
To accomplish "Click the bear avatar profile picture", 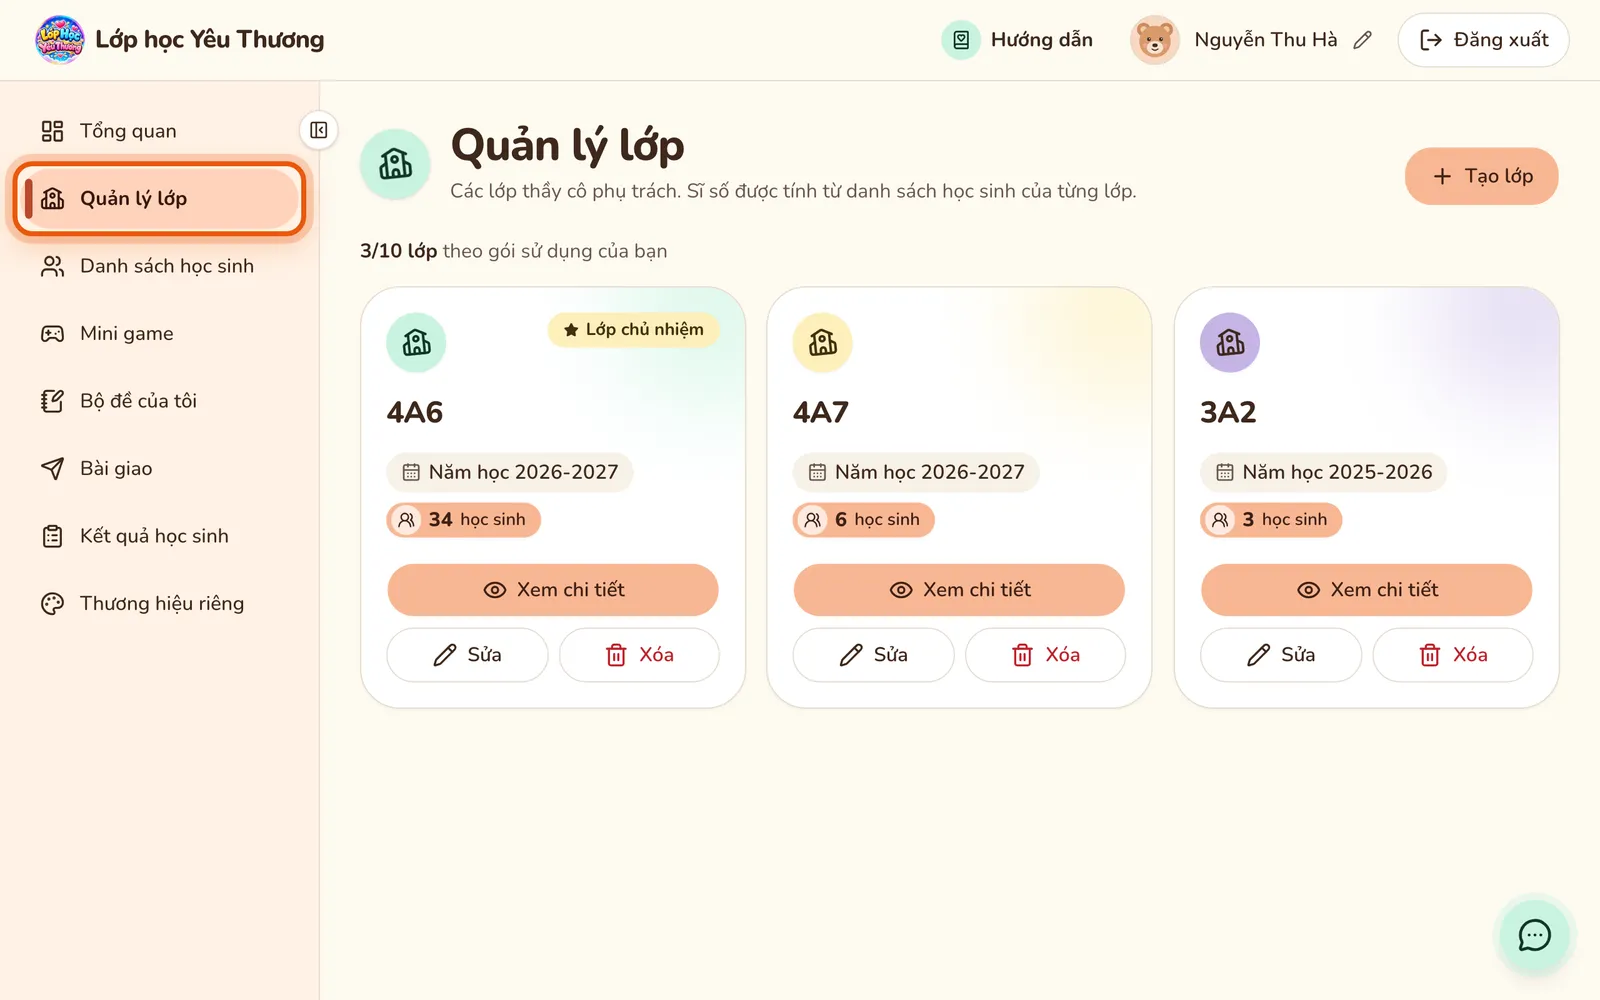I will click(x=1154, y=40).
